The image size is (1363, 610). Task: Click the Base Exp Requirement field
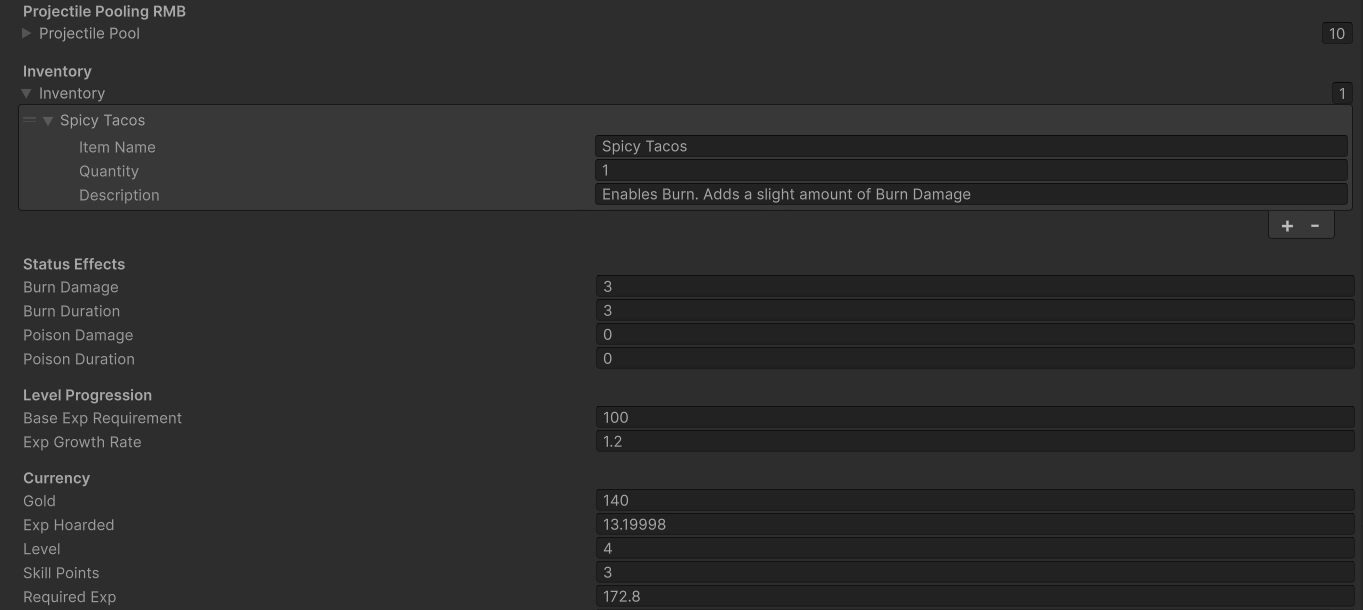coord(974,418)
